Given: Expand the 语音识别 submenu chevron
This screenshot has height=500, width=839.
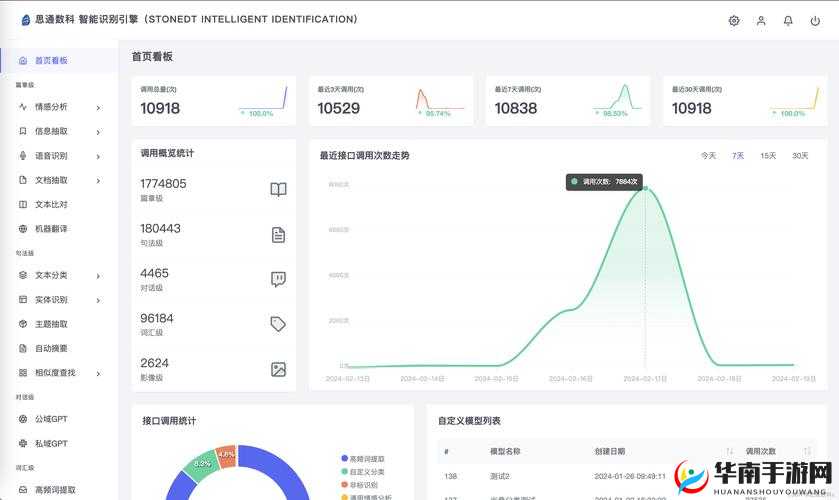Looking at the screenshot, I should click(x=98, y=156).
